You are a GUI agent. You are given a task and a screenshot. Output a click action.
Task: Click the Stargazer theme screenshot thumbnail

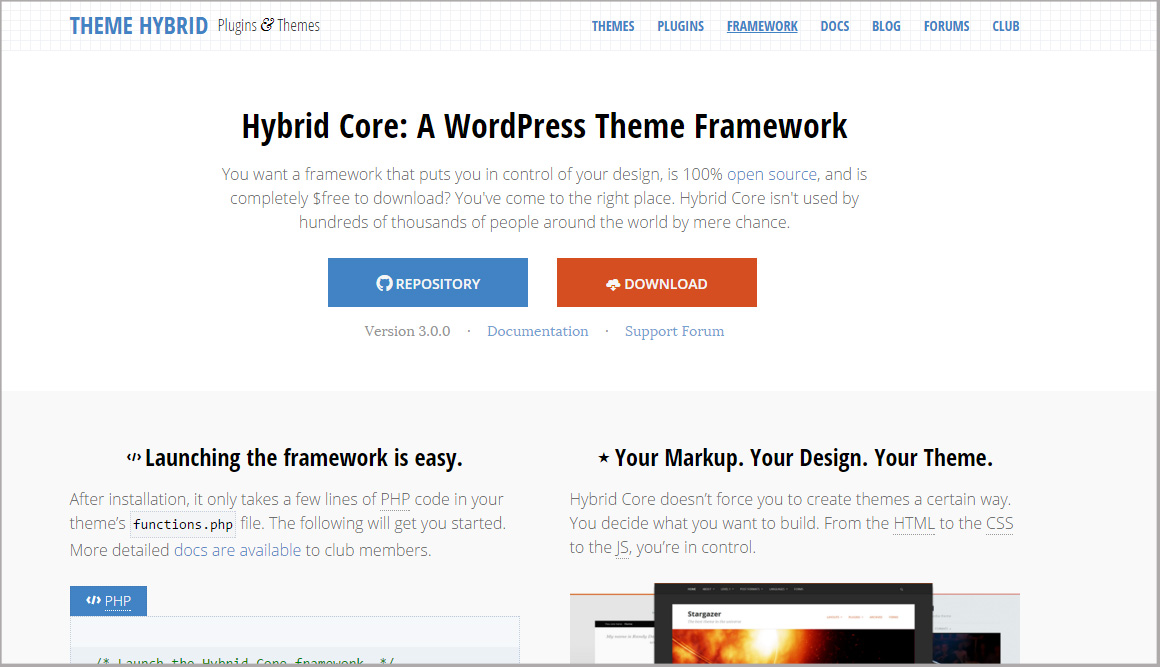coord(794,624)
